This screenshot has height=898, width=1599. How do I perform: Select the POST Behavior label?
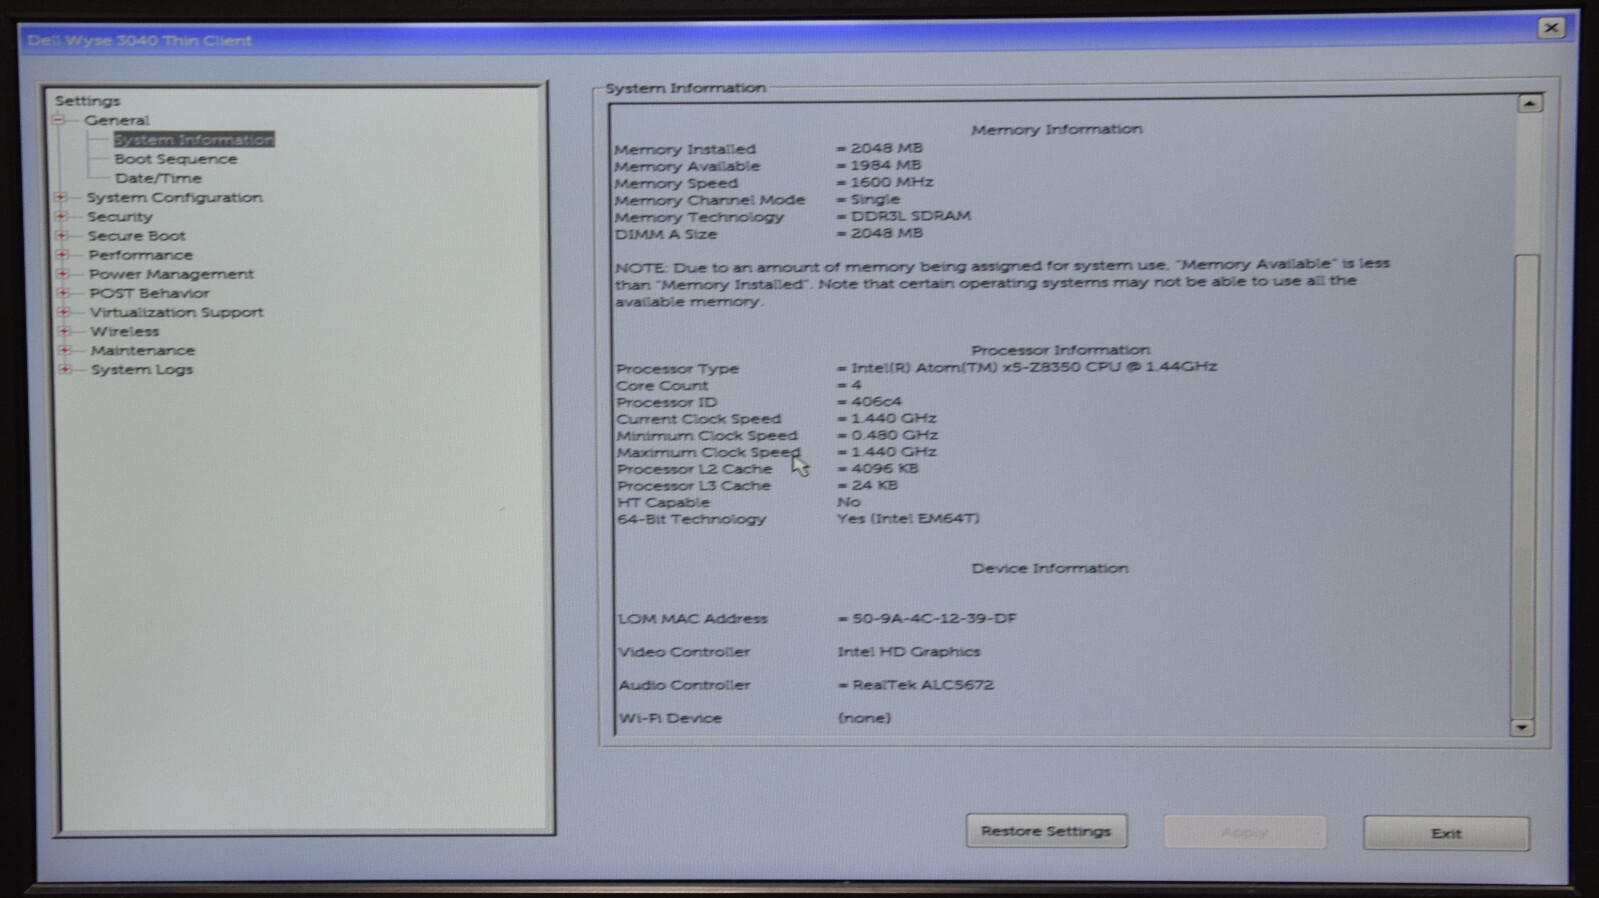(x=149, y=293)
